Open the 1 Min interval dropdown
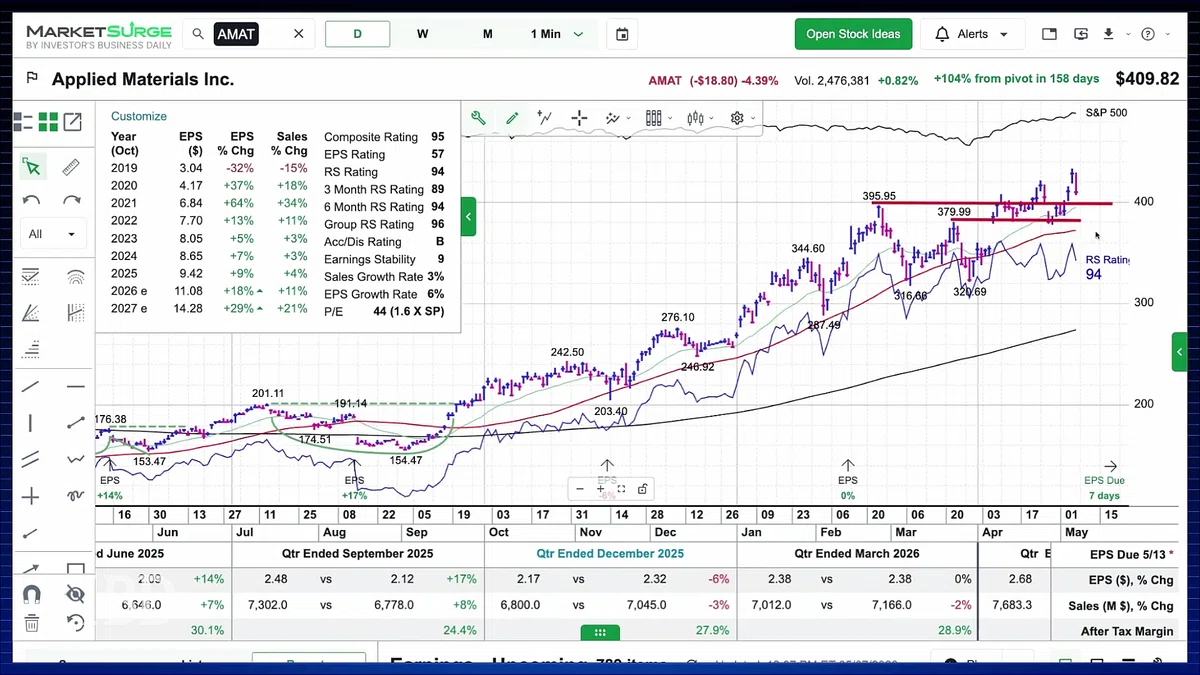Viewport: 1200px width, 675px height. pos(558,34)
